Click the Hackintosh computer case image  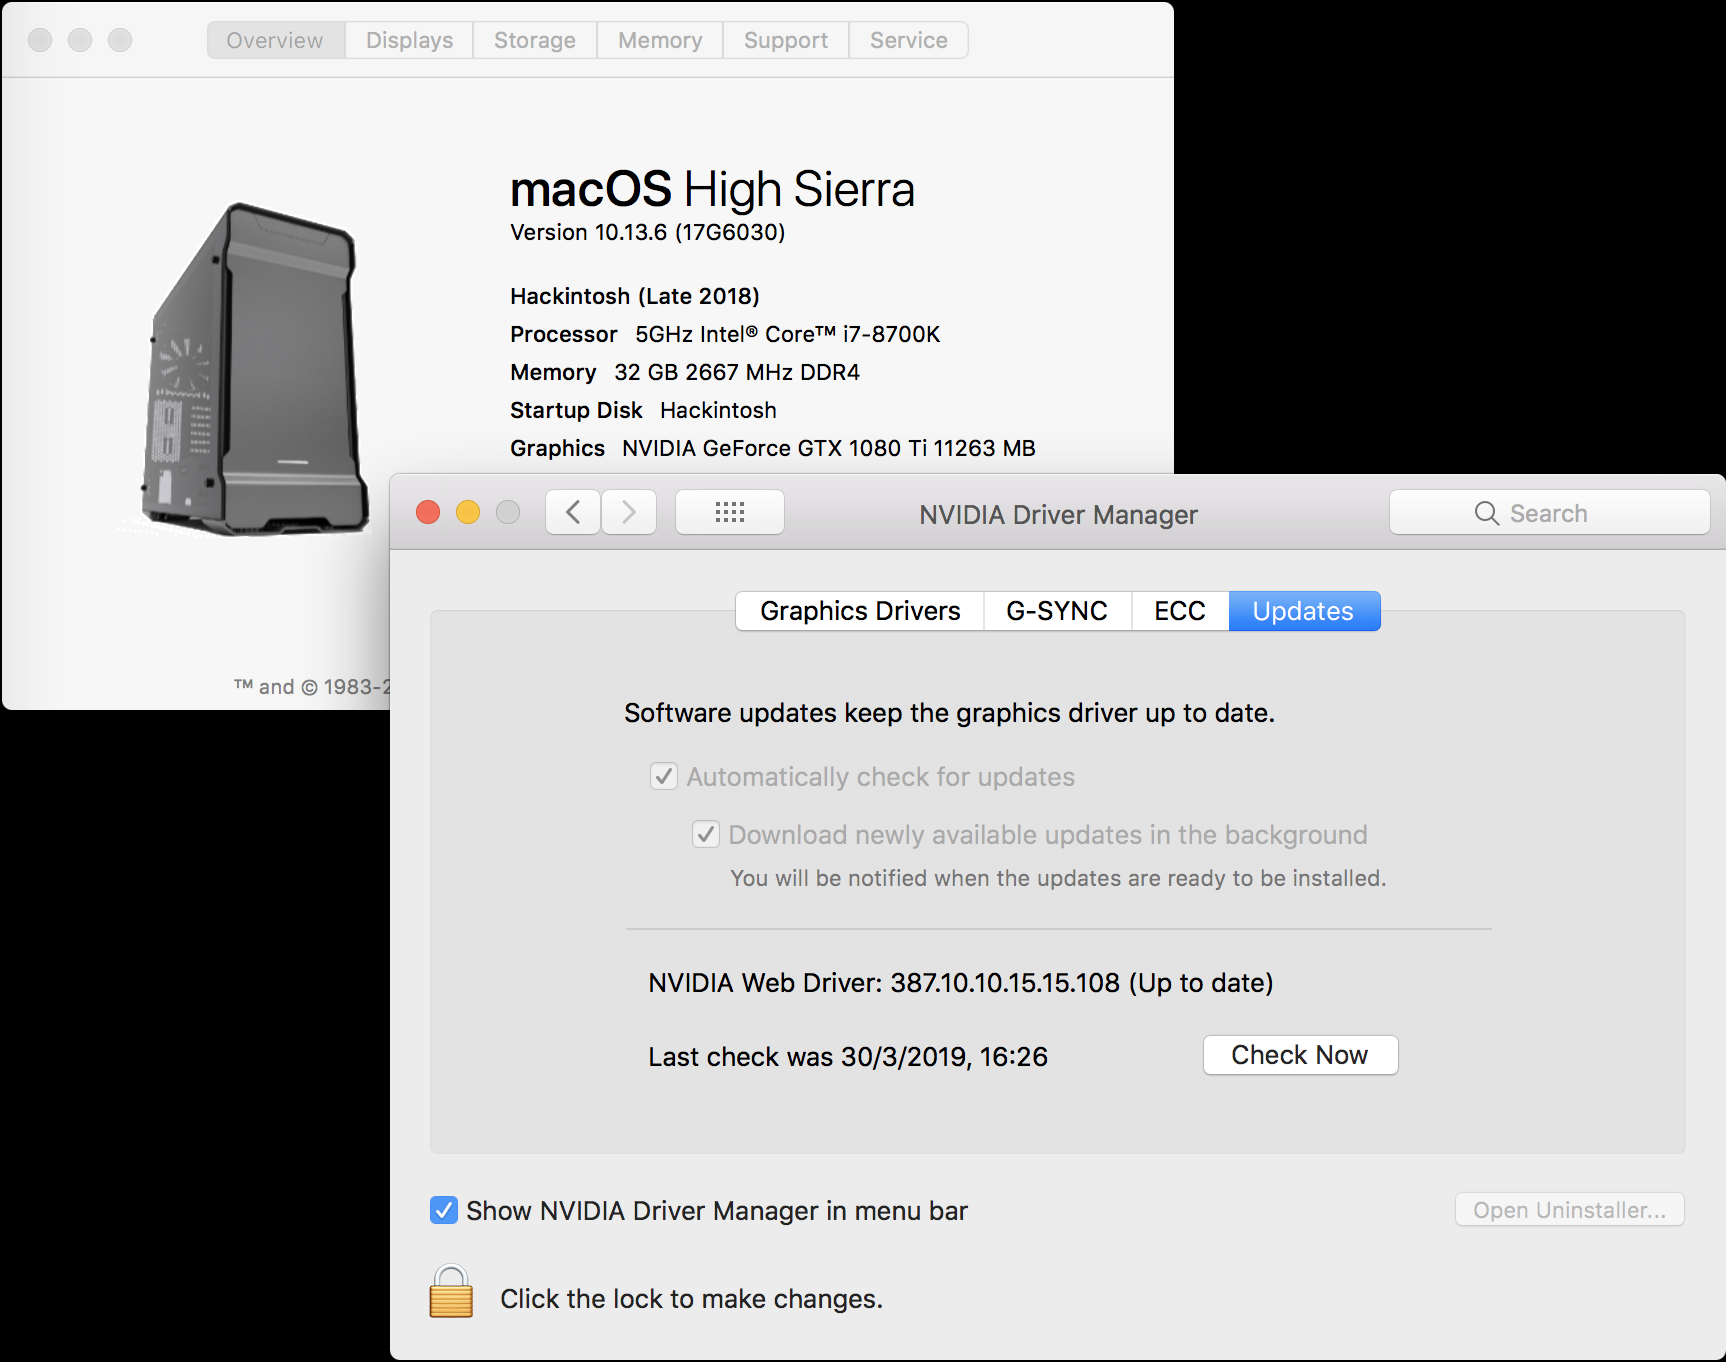[255, 370]
